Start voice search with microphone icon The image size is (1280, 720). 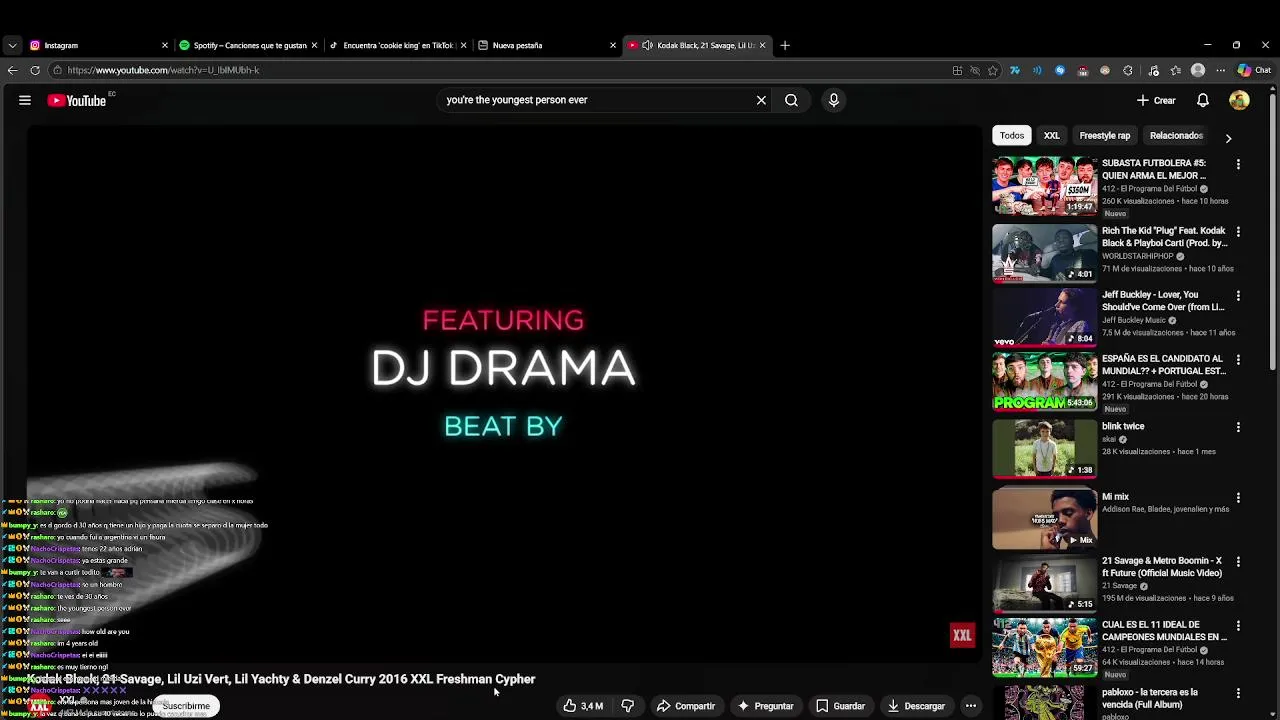pyautogui.click(x=833, y=100)
